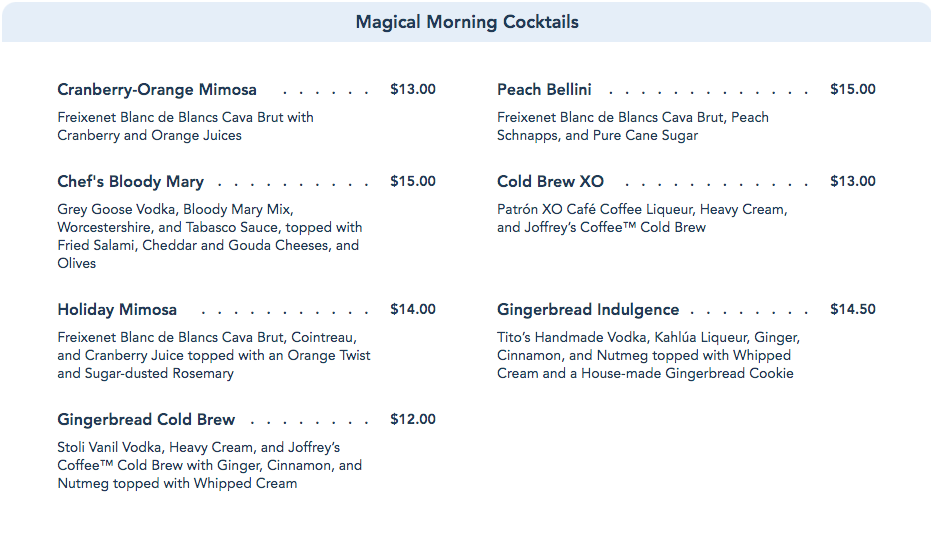The image size is (931, 543).
Task: Select the Gingerbread Cold Brew title
Action: (x=146, y=420)
